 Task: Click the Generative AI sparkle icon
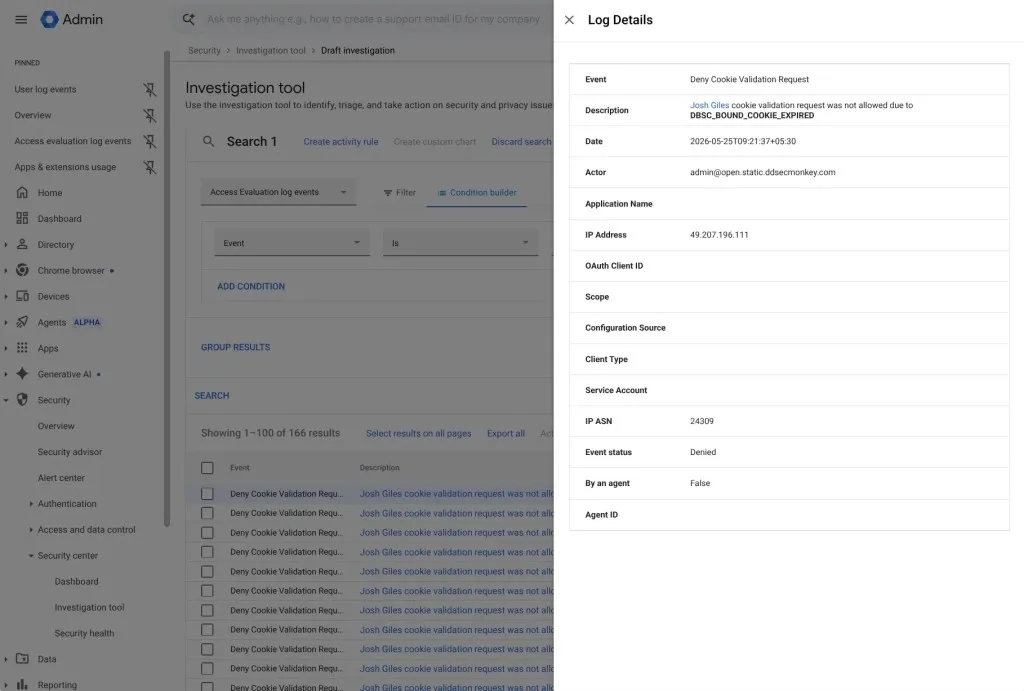point(22,374)
